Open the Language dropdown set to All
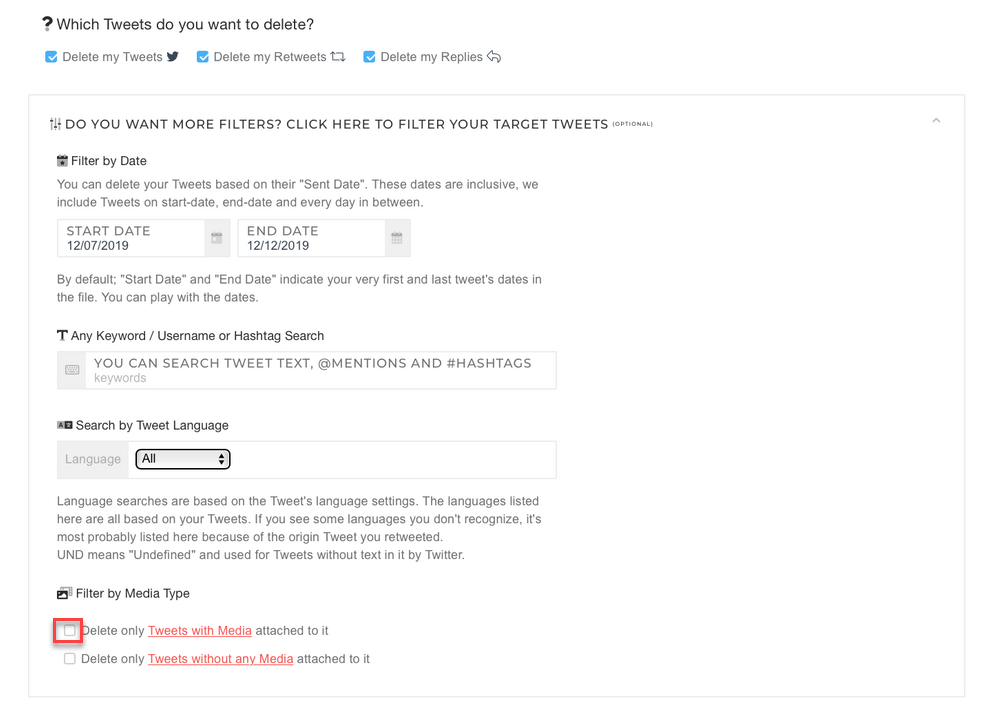 183,459
